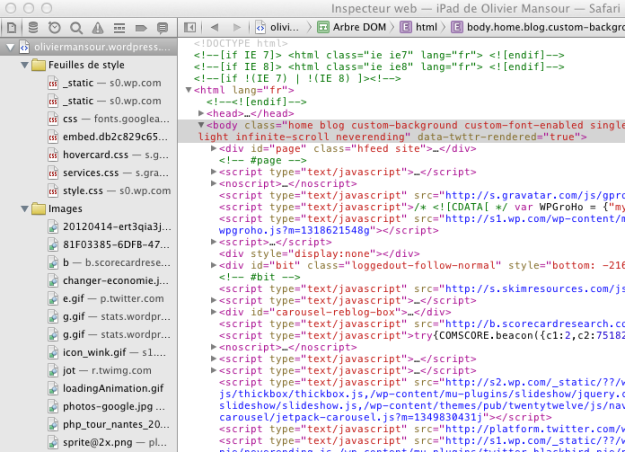Viewport: 625px width, 452px height.
Task: Select the Feuilles de style folder icon
Action: click(38, 65)
